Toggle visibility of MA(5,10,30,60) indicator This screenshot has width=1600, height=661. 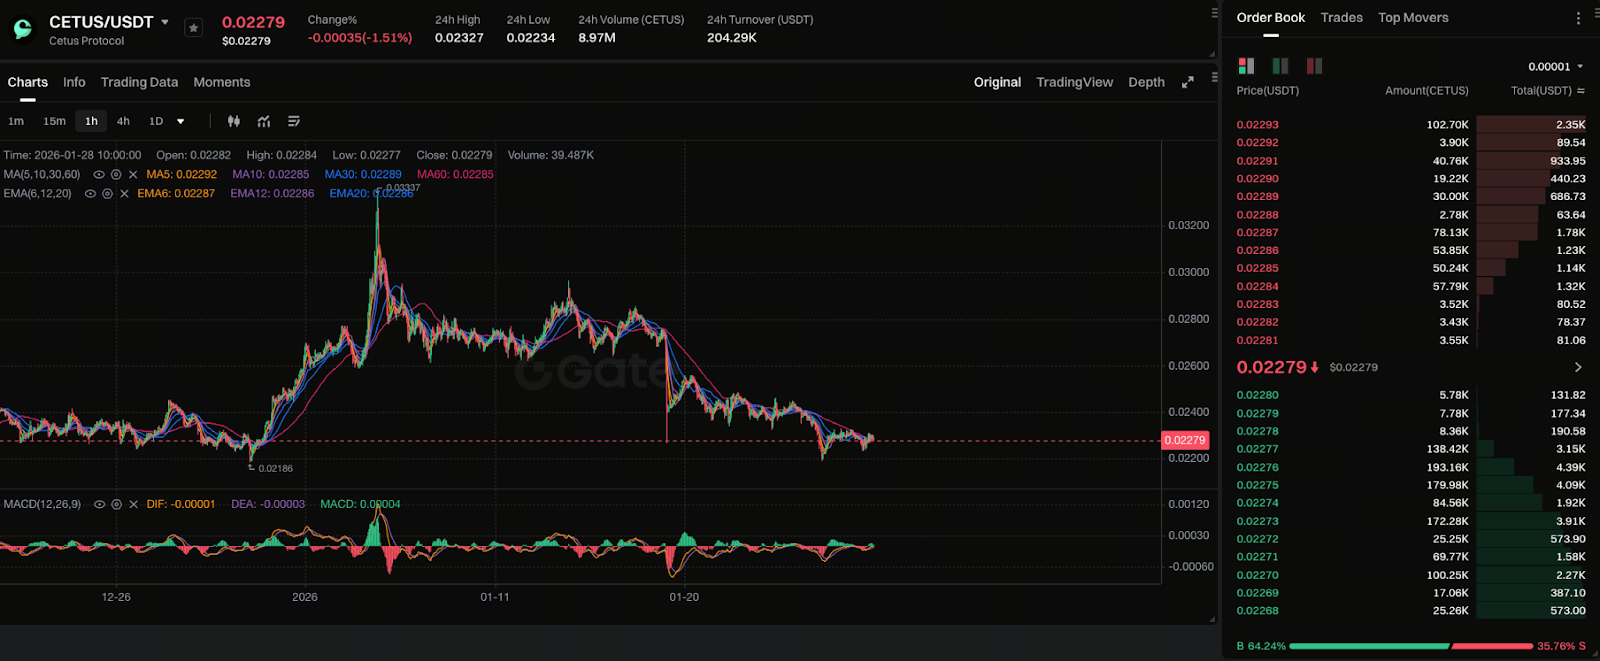click(x=98, y=175)
